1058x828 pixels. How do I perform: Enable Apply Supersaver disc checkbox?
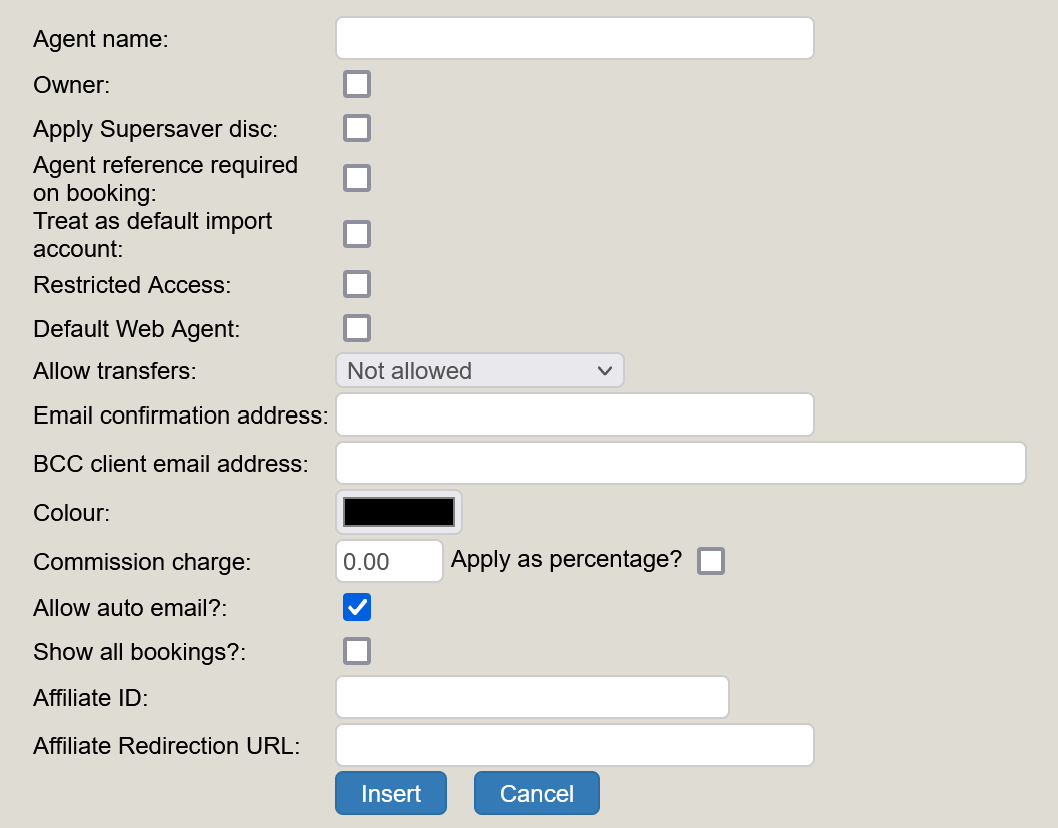[357, 128]
